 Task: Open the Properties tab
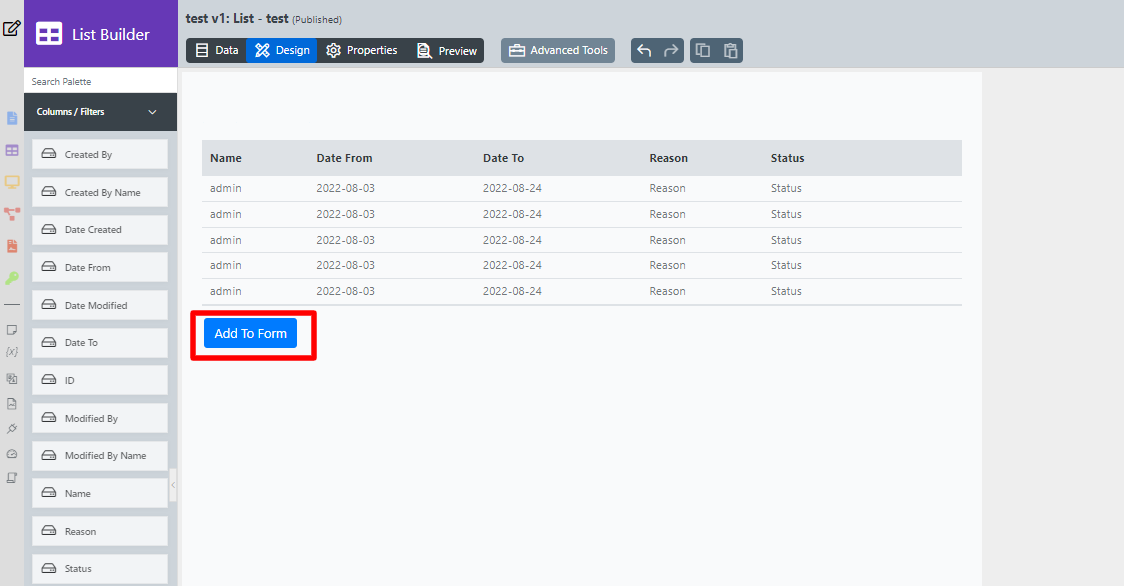coord(362,50)
